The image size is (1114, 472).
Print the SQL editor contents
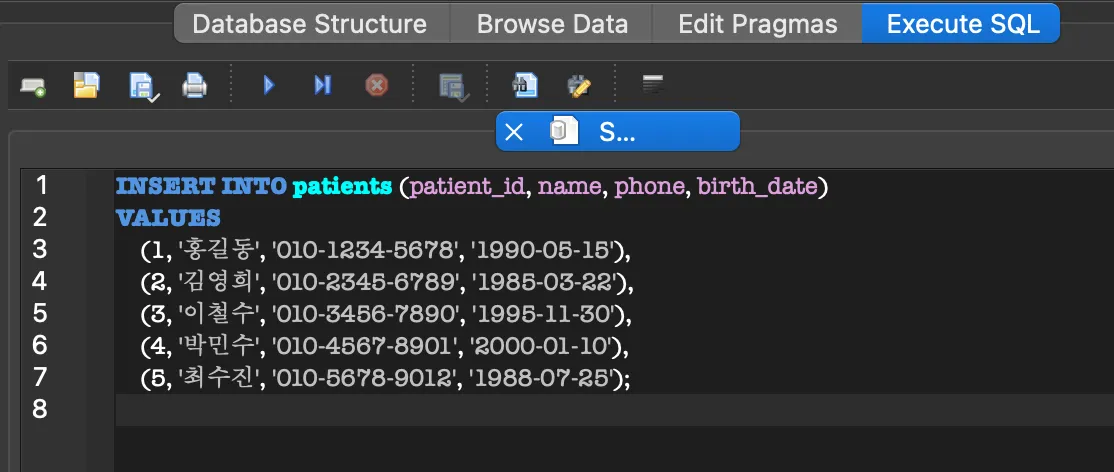pos(194,86)
